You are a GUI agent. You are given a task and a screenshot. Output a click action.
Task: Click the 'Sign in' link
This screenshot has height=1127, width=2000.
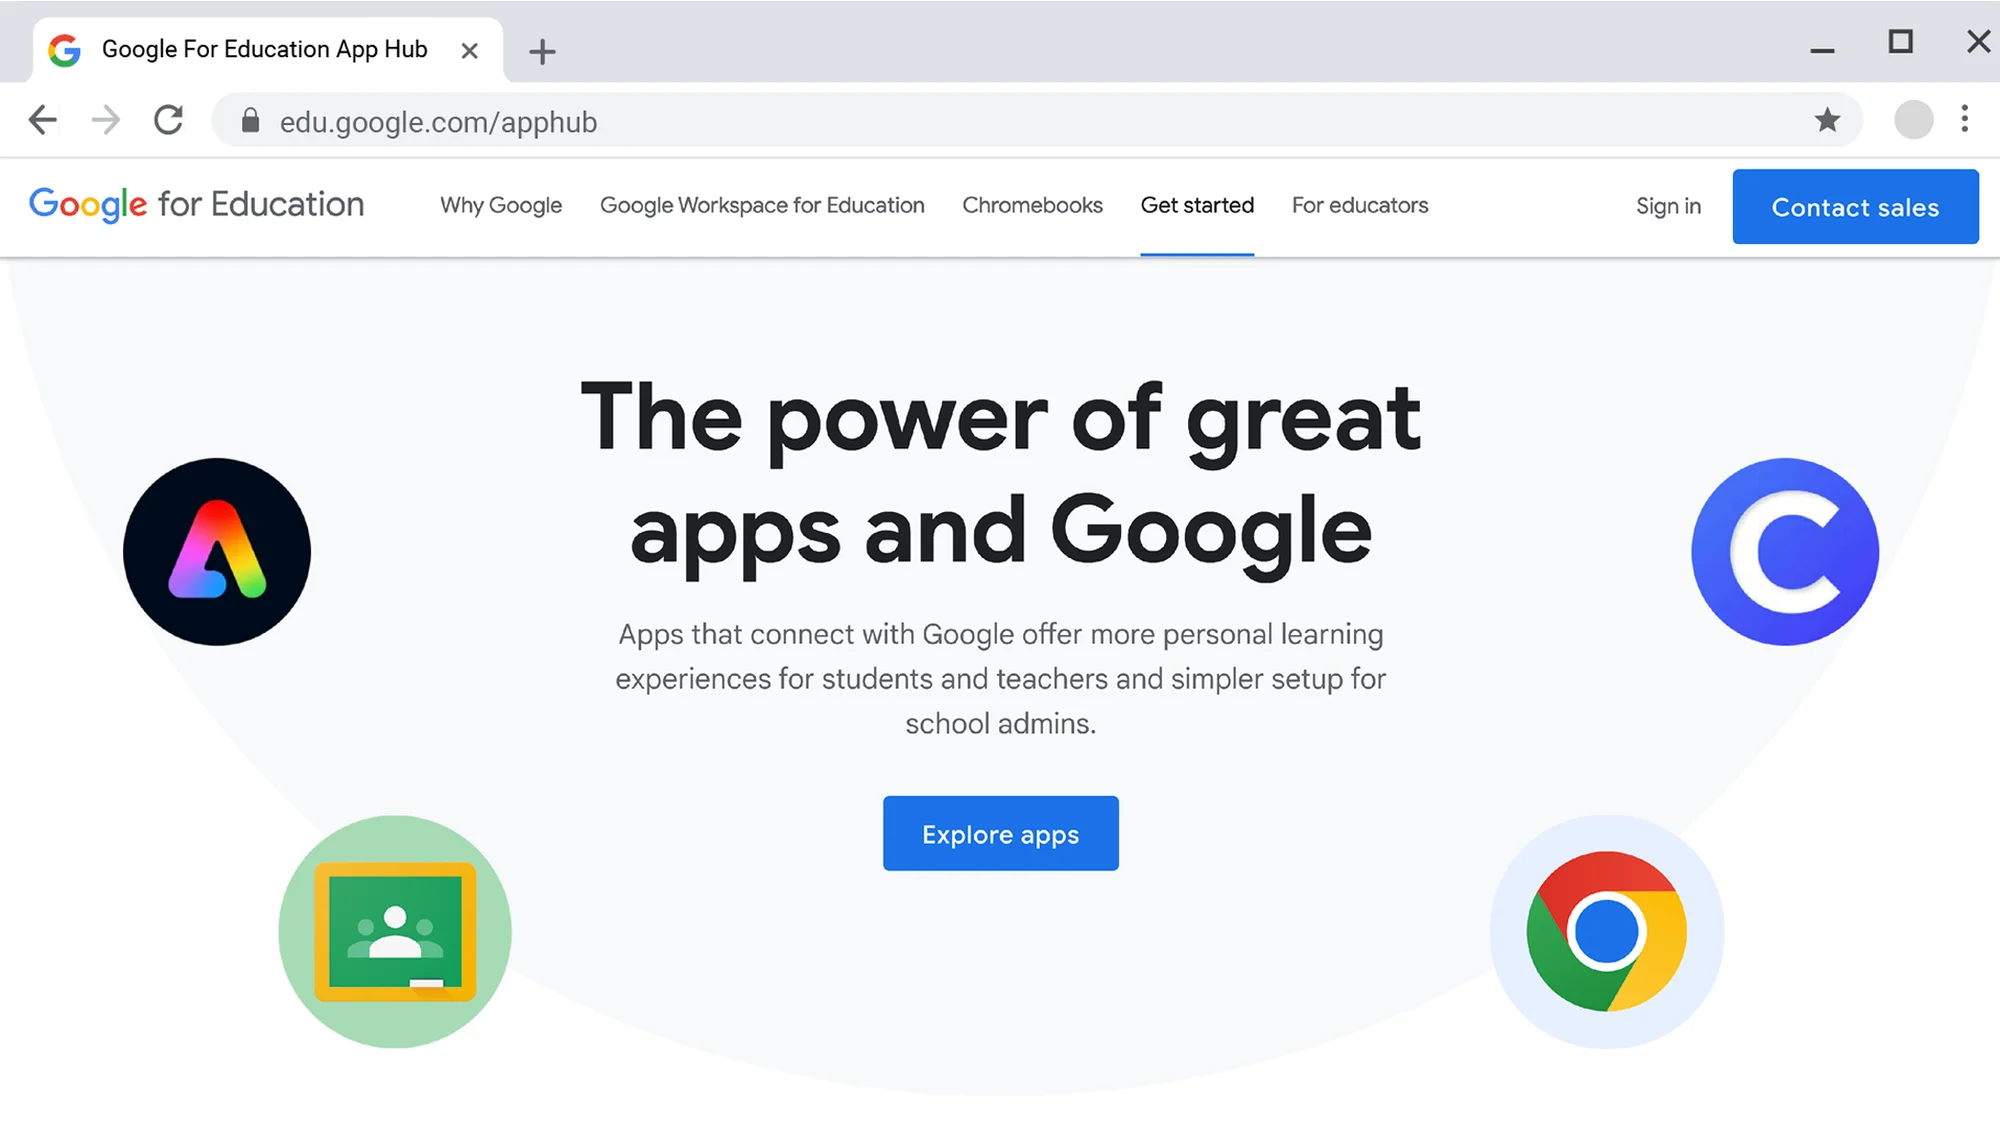click(1668, 206)
